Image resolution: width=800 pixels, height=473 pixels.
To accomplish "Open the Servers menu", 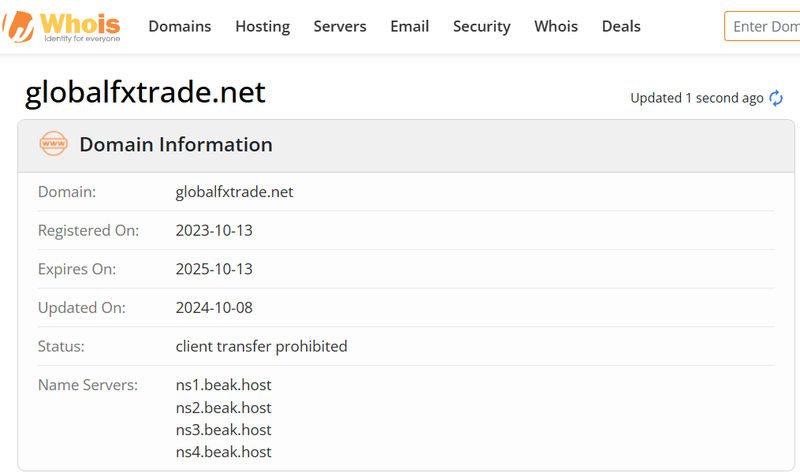I will (x=340, y=26).
